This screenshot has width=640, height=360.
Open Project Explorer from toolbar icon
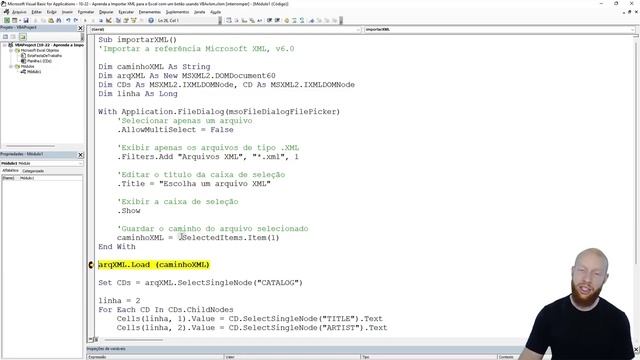click(118, 20)
